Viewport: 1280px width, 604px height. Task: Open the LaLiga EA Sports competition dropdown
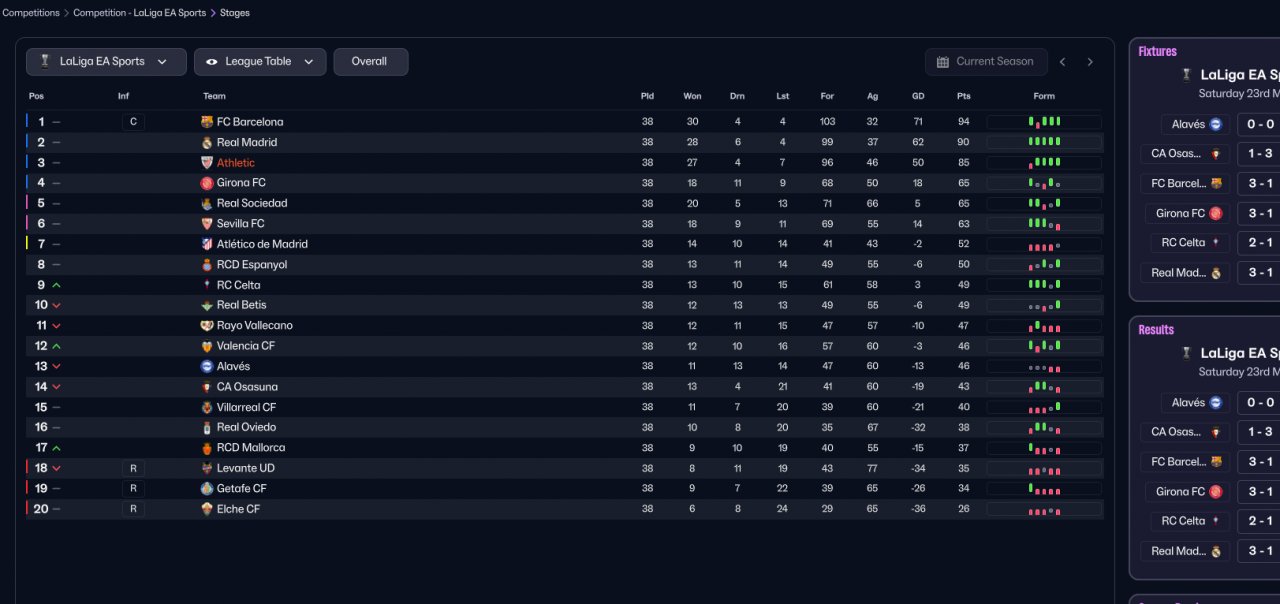[106, 62]
